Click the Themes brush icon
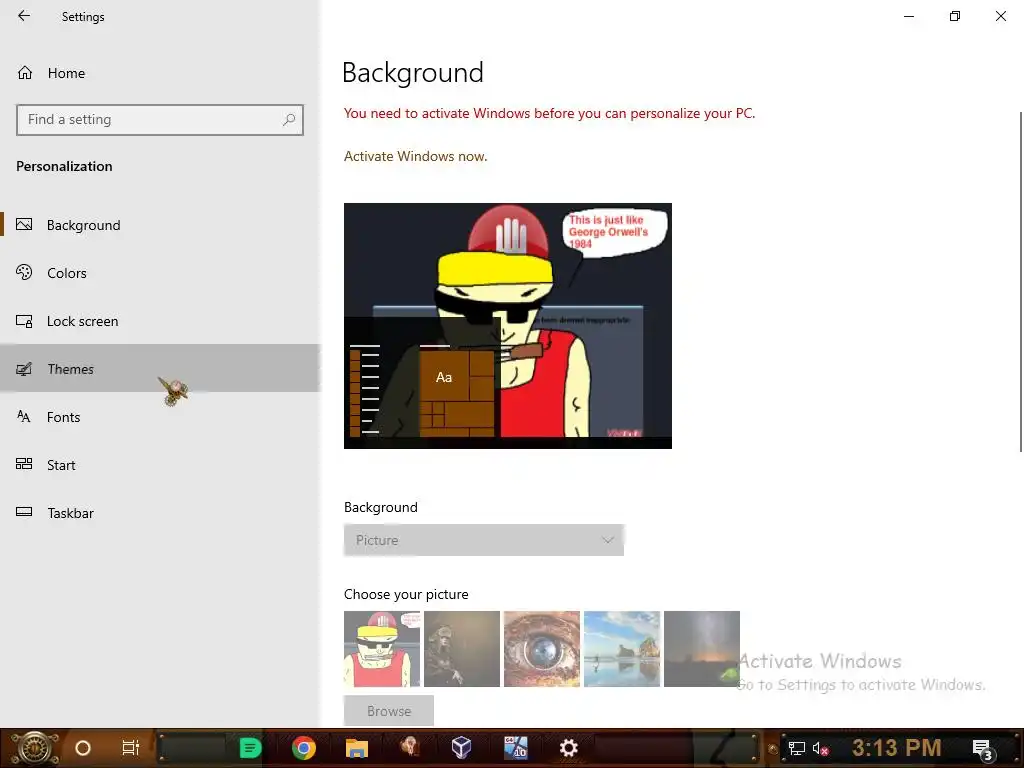This screenshot has height=768, width=1024. [x=24, y=369]
